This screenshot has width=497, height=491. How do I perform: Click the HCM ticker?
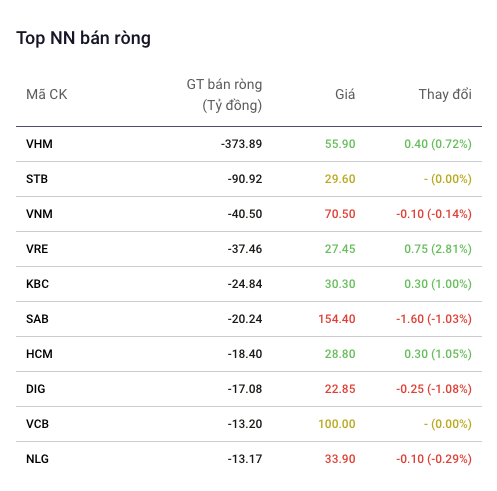tap(39, 354)
